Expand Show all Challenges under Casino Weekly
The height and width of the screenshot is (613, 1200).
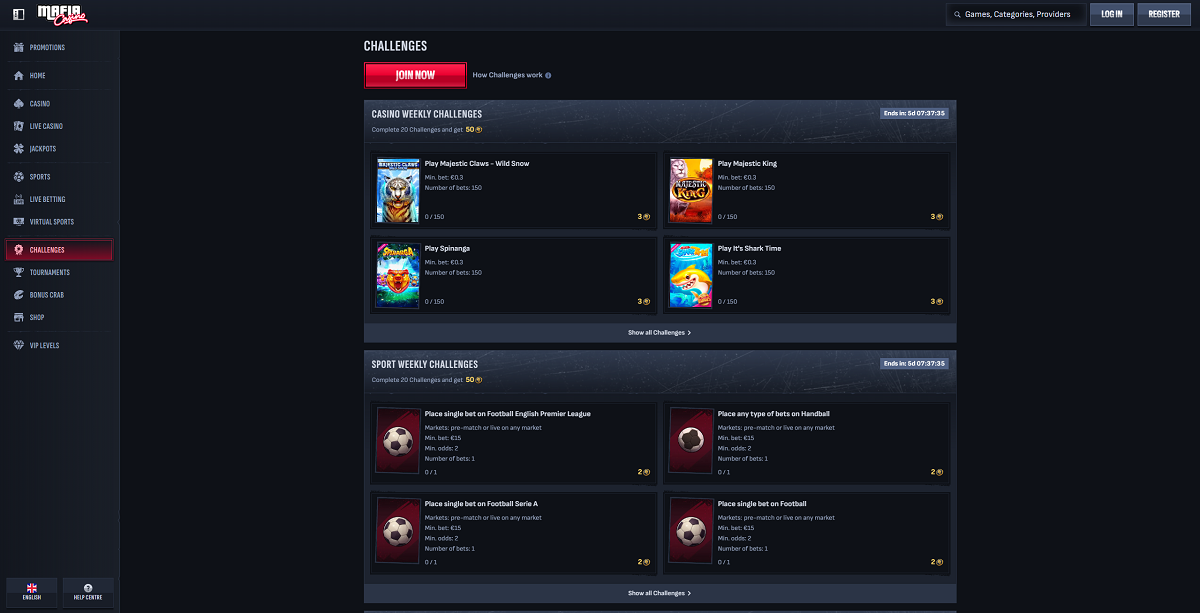660,332
